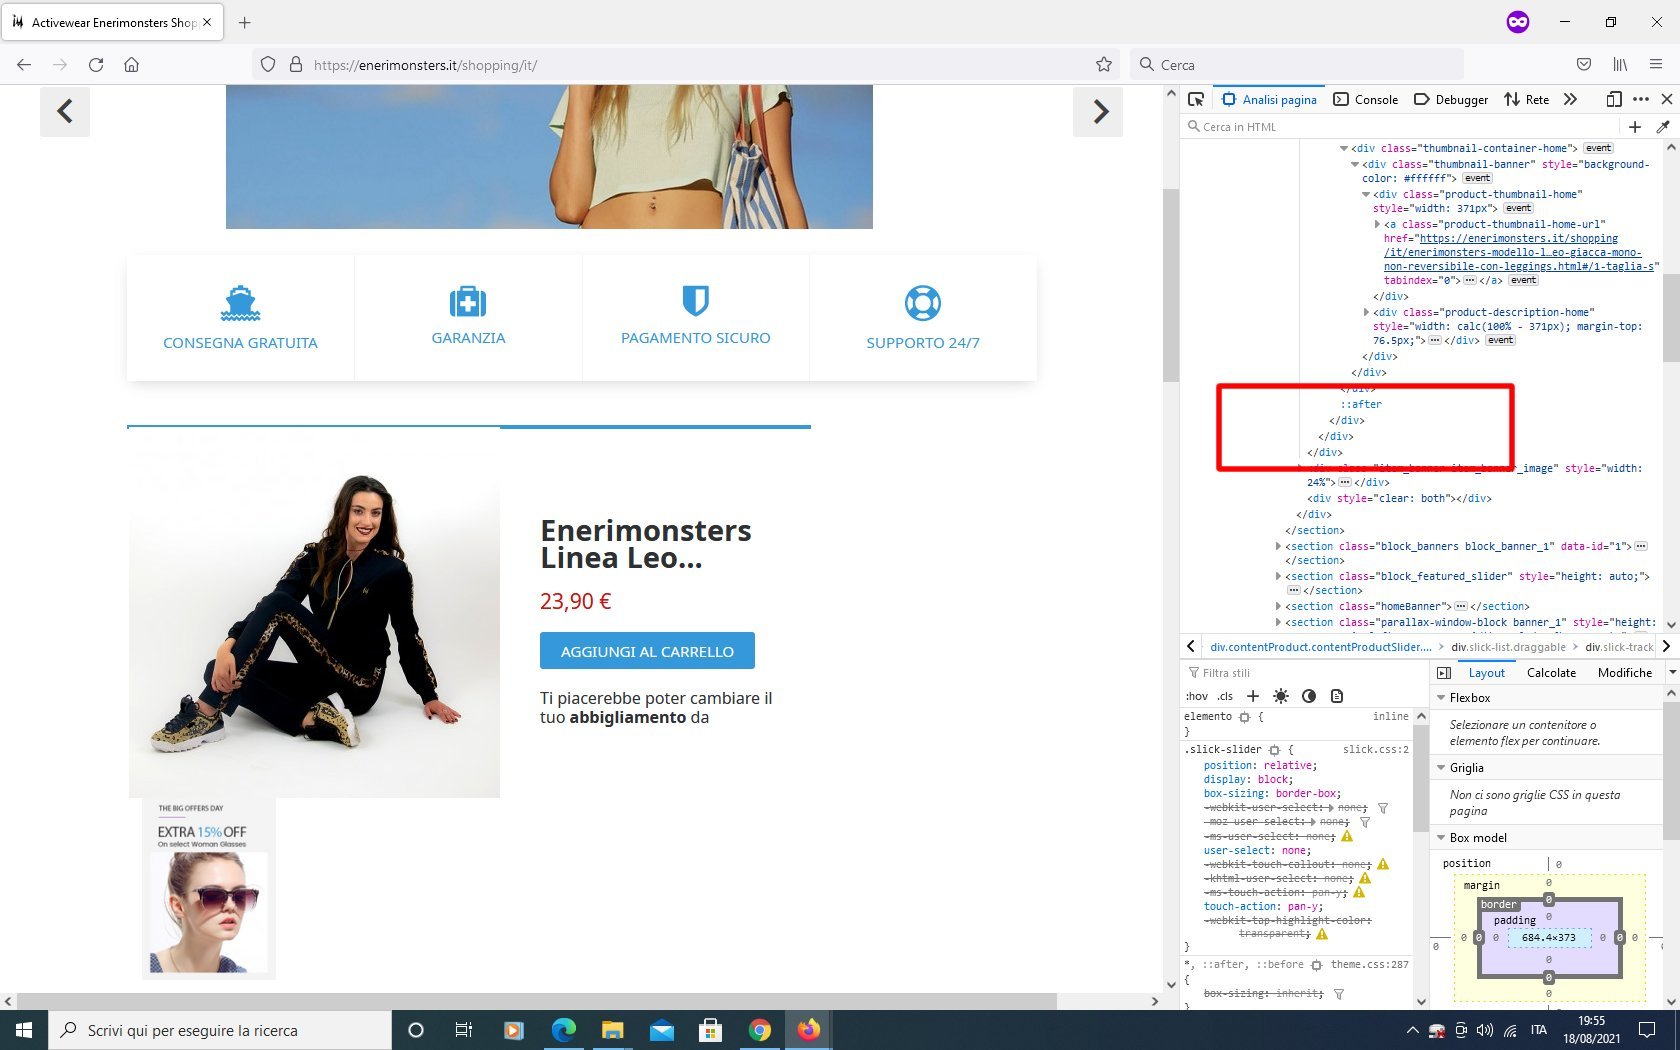This screenshot has height=1050, width=1680.
Task: Collapse the thumbnail-banner div node
Action: pos(1355,164)
